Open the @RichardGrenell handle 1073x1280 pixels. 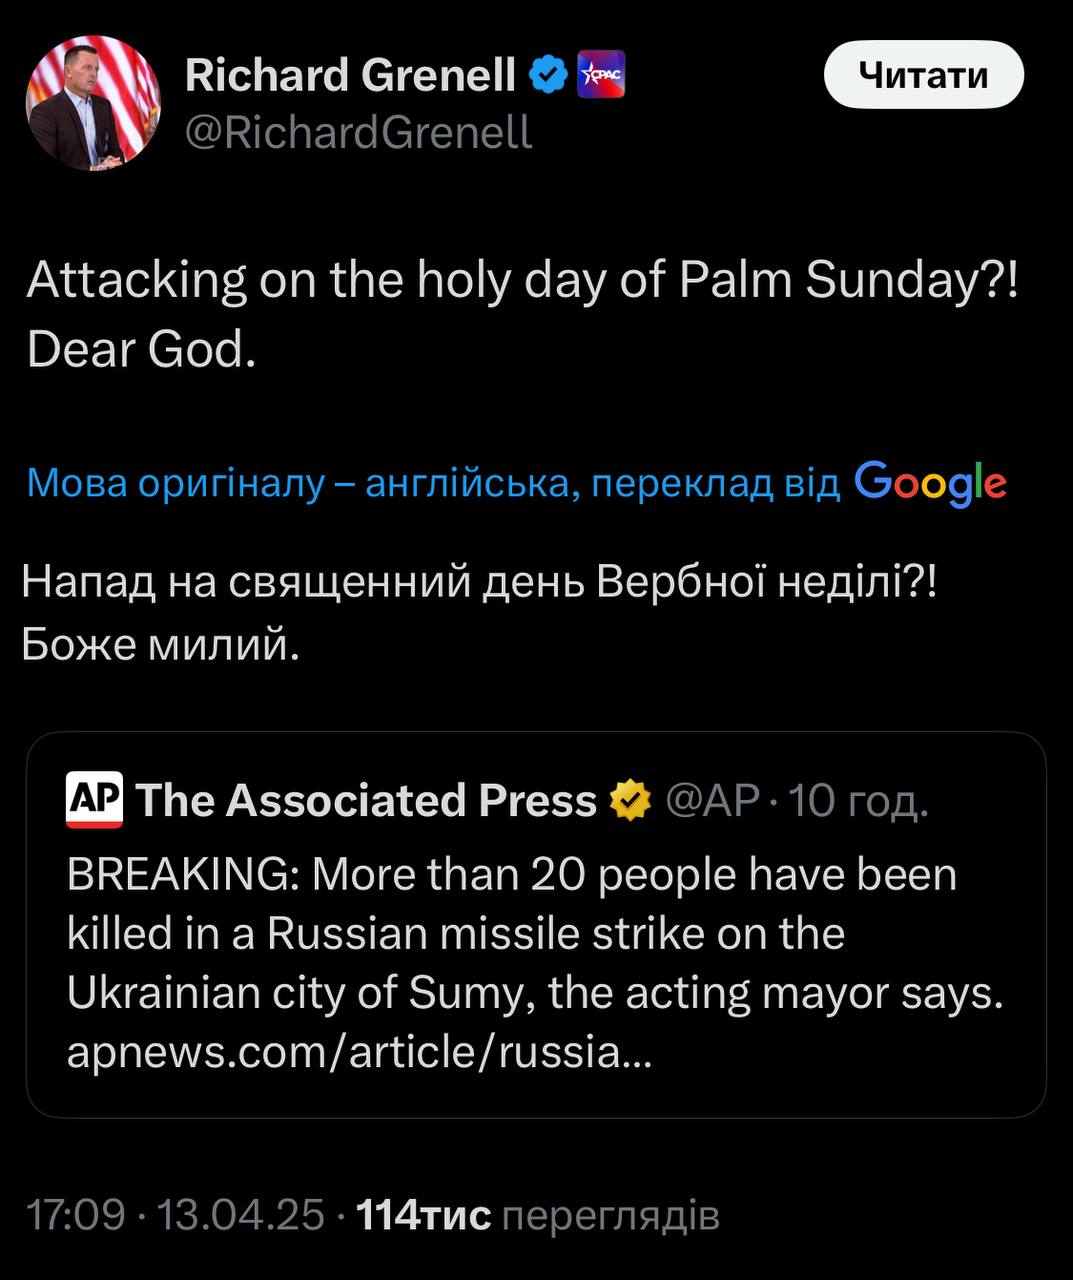[x=358, y=132]
